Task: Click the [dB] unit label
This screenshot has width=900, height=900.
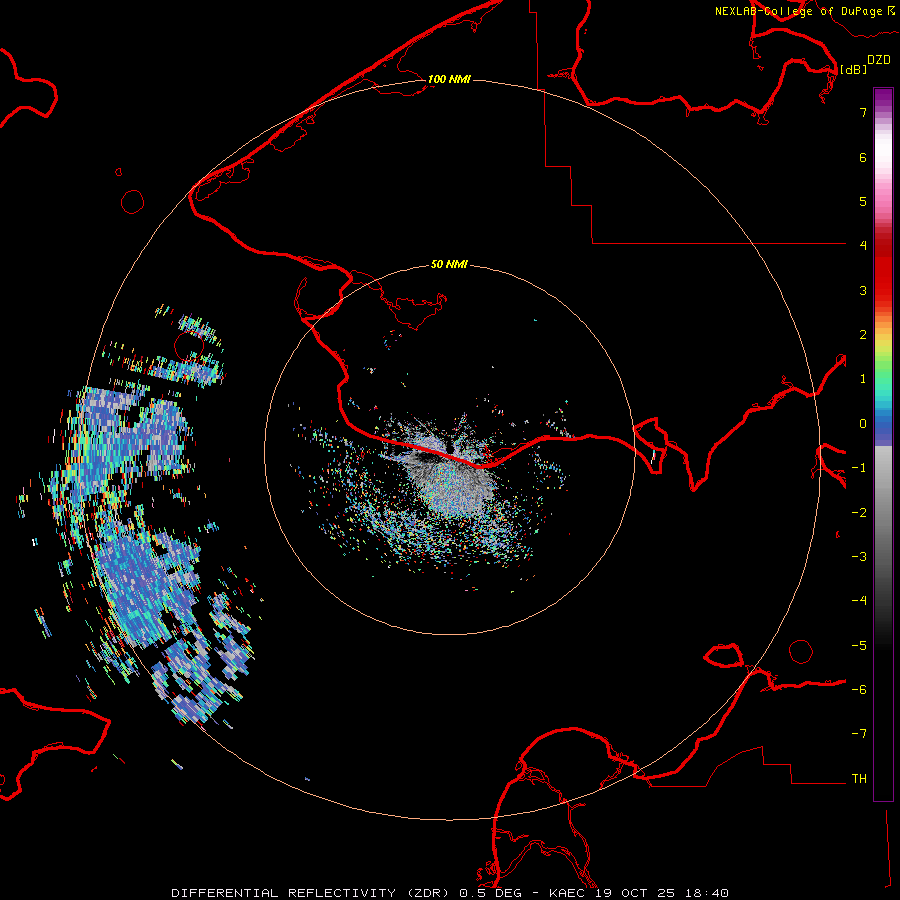Action: (x=853, y=69)
